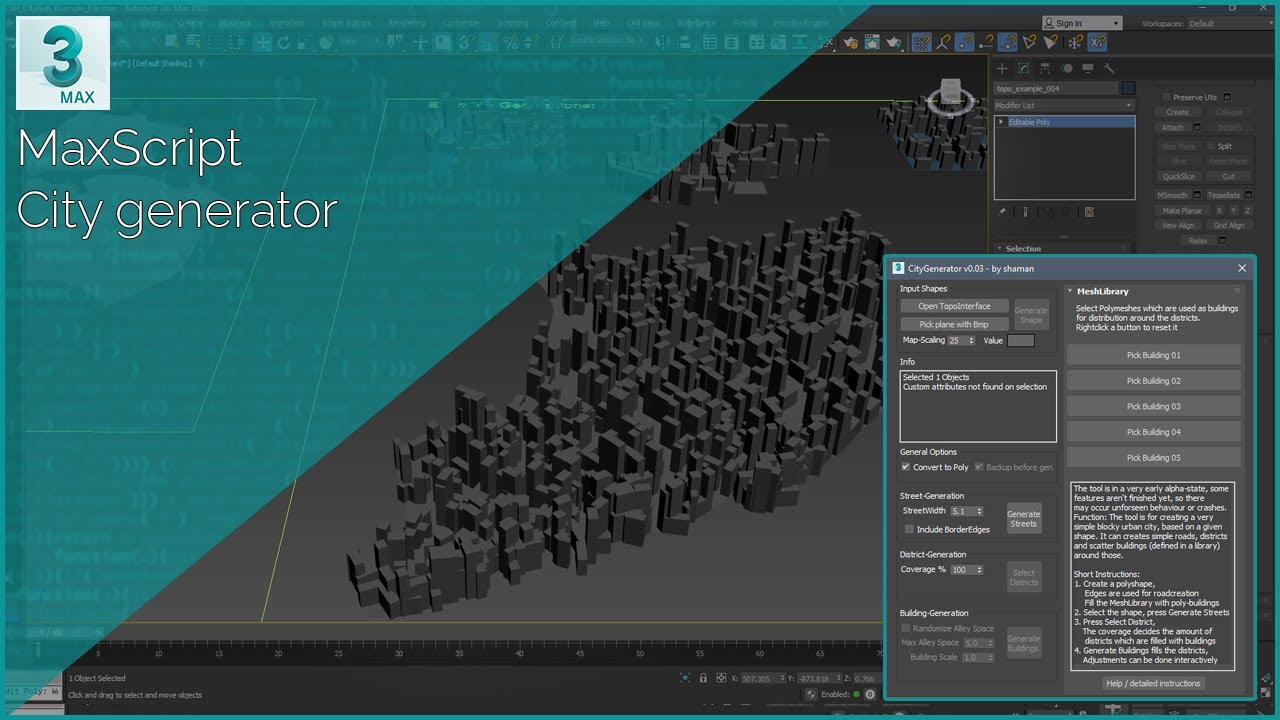This screenshot has width=1280, height=720.
Task: Open the Arnold menu
Action: tap(744, 23)
